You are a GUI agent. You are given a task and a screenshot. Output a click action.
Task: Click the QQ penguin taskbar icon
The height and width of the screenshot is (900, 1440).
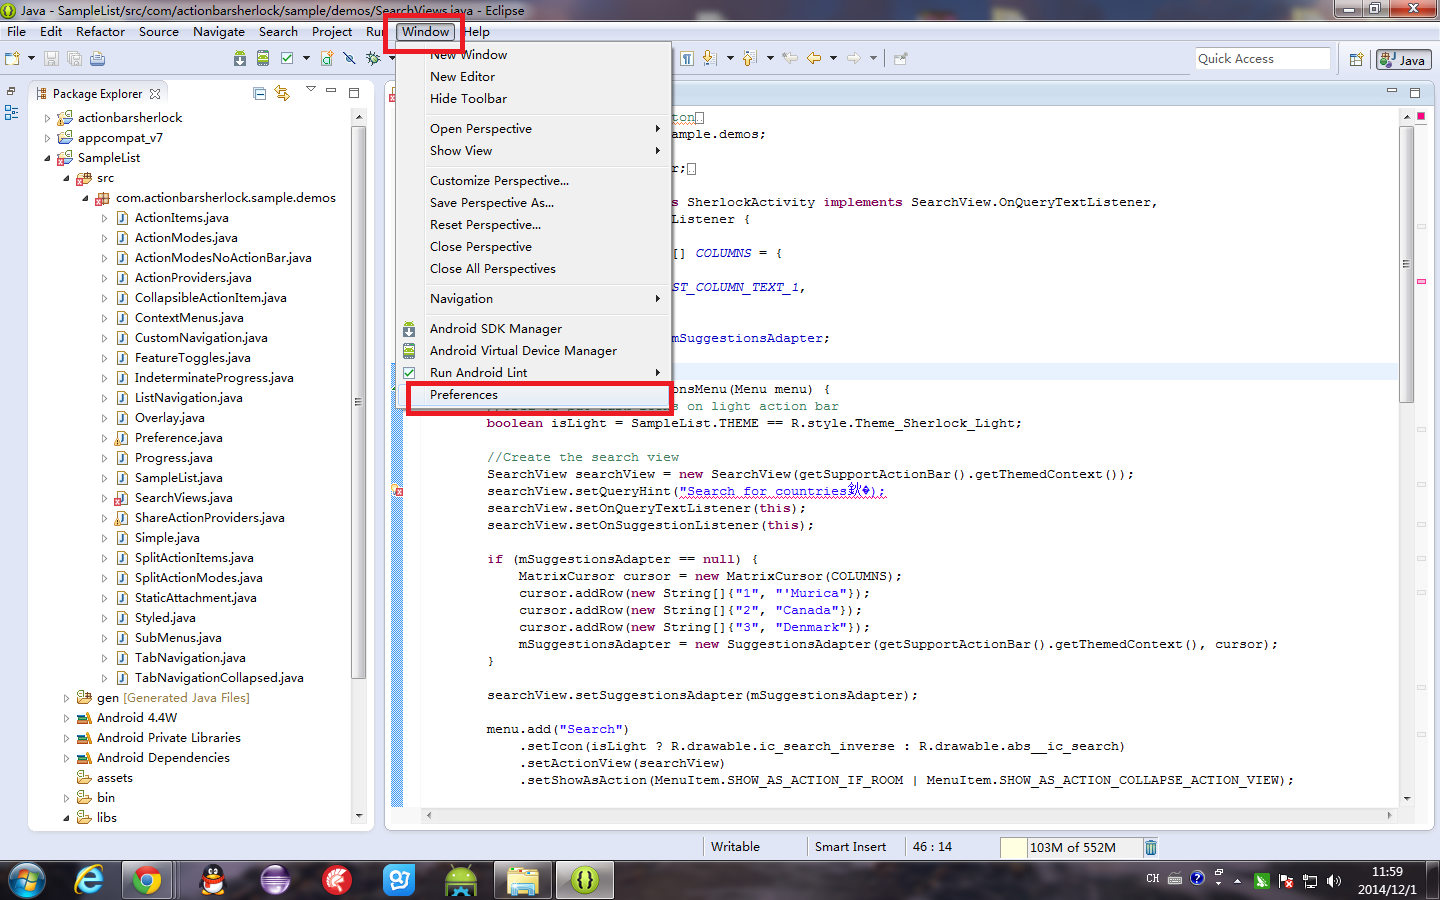(x=213, y=880)
